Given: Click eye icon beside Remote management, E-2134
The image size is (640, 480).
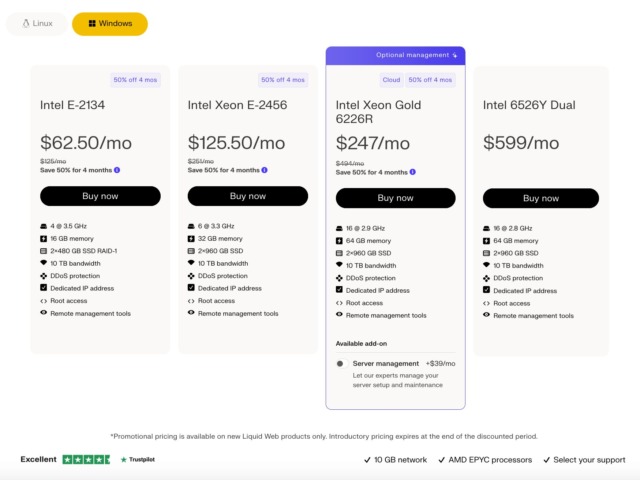Looking at the screenshot, I should click(44, 313).
